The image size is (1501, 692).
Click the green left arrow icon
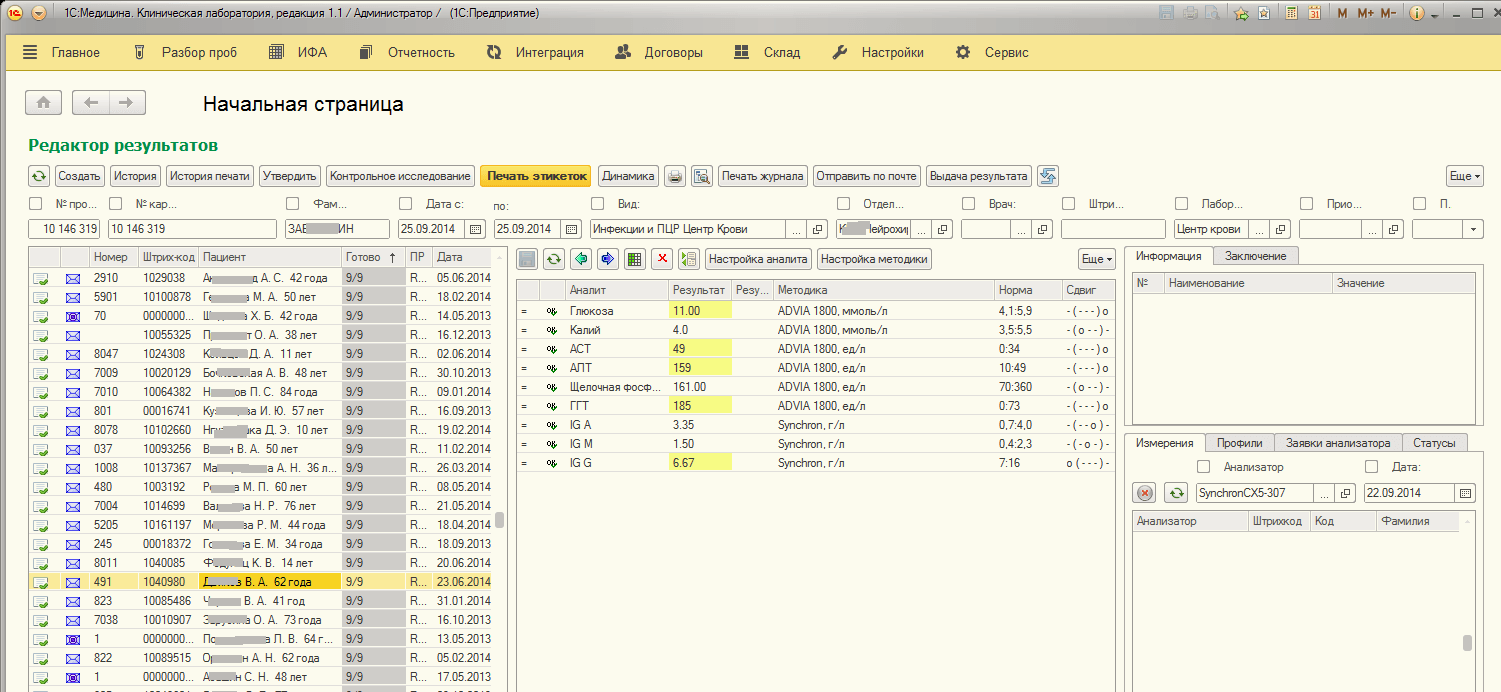(581, 260)
